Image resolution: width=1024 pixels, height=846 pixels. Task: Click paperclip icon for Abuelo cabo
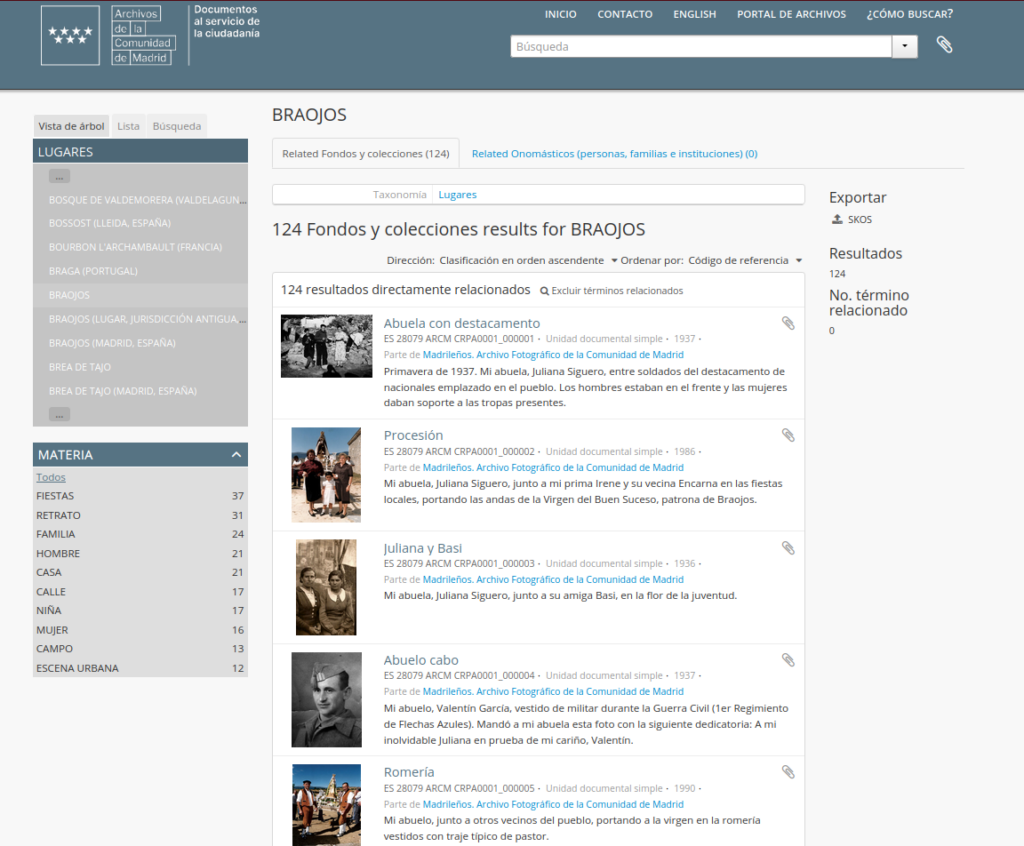tap(788, 660)
